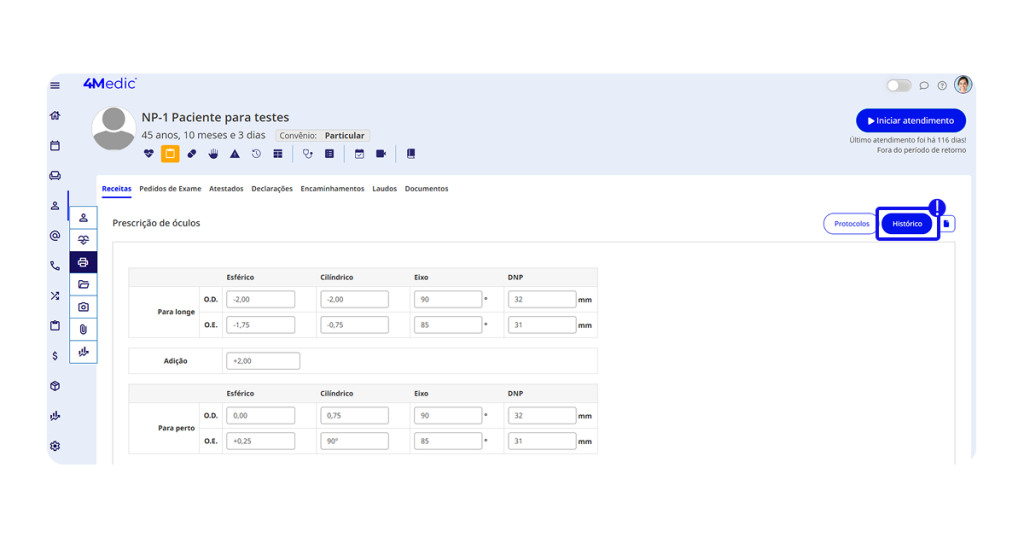Viewport: 1024px width, 538px height.
Task: Select the pill medication icon under patient name
Action: tap(192, 154)
